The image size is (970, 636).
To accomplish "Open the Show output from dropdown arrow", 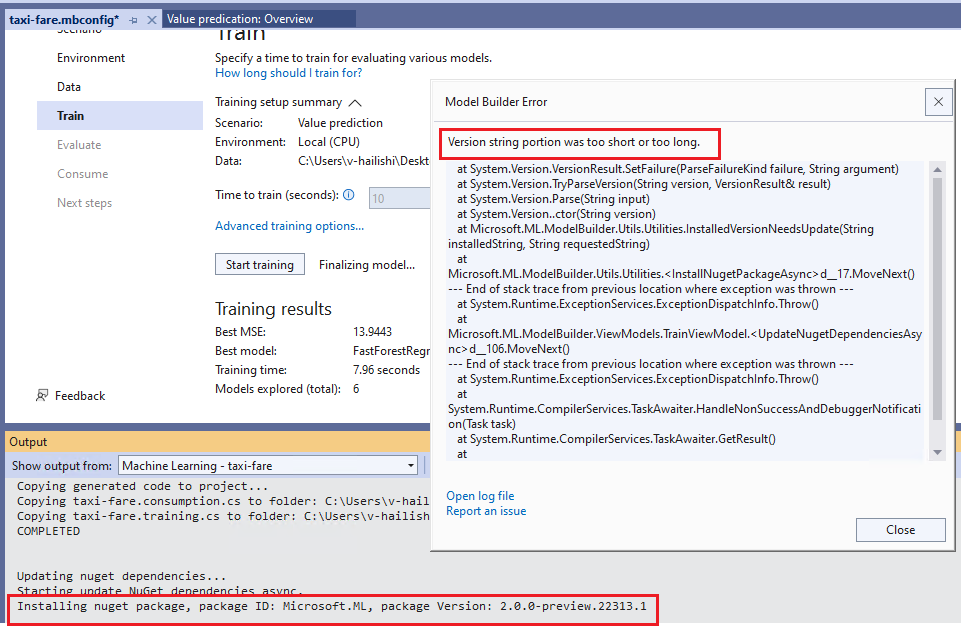I will (x=409, y=465).
